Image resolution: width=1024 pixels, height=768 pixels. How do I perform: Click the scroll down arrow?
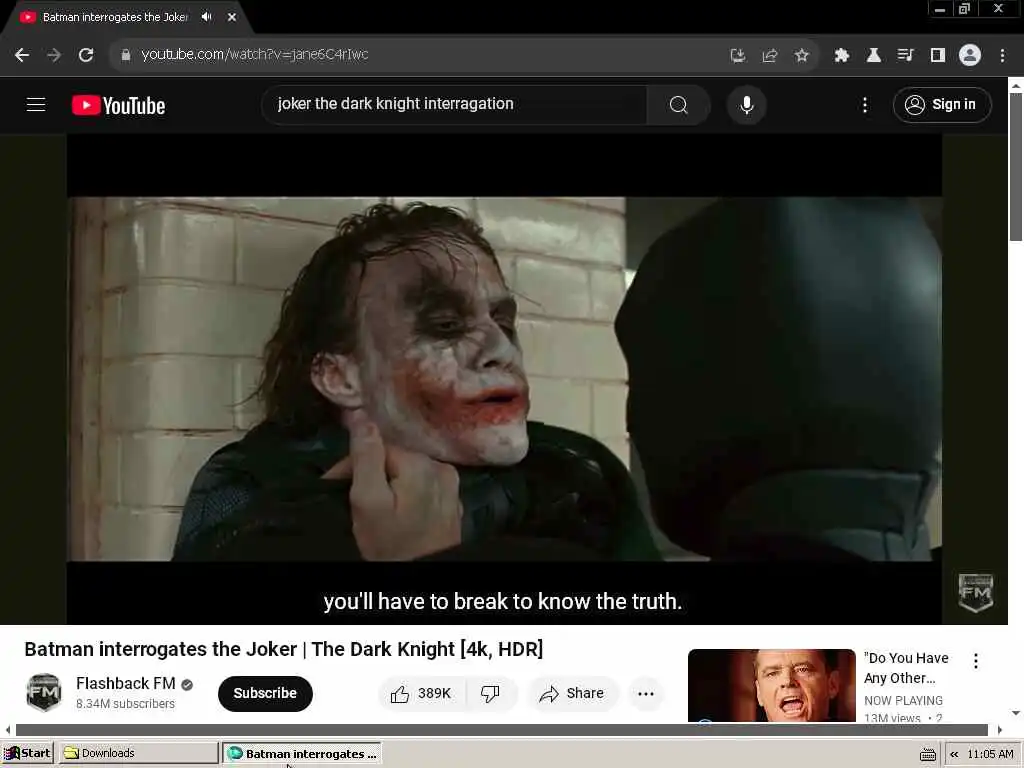(x=1016, y=713)
